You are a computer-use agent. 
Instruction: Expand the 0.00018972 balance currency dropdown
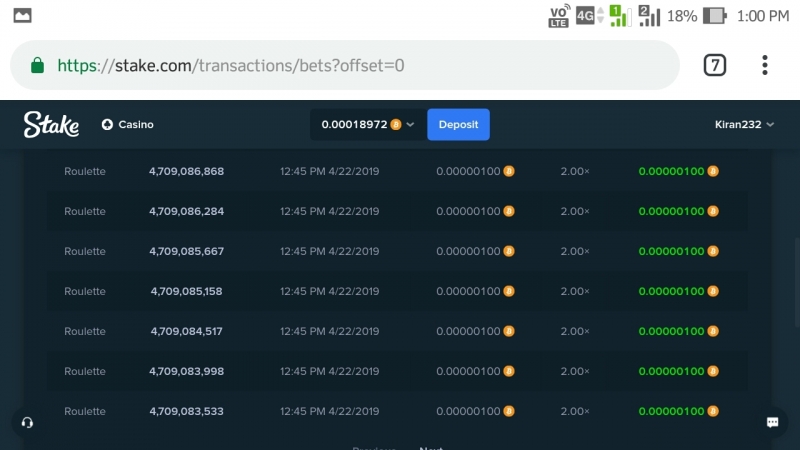click(411, 124)
